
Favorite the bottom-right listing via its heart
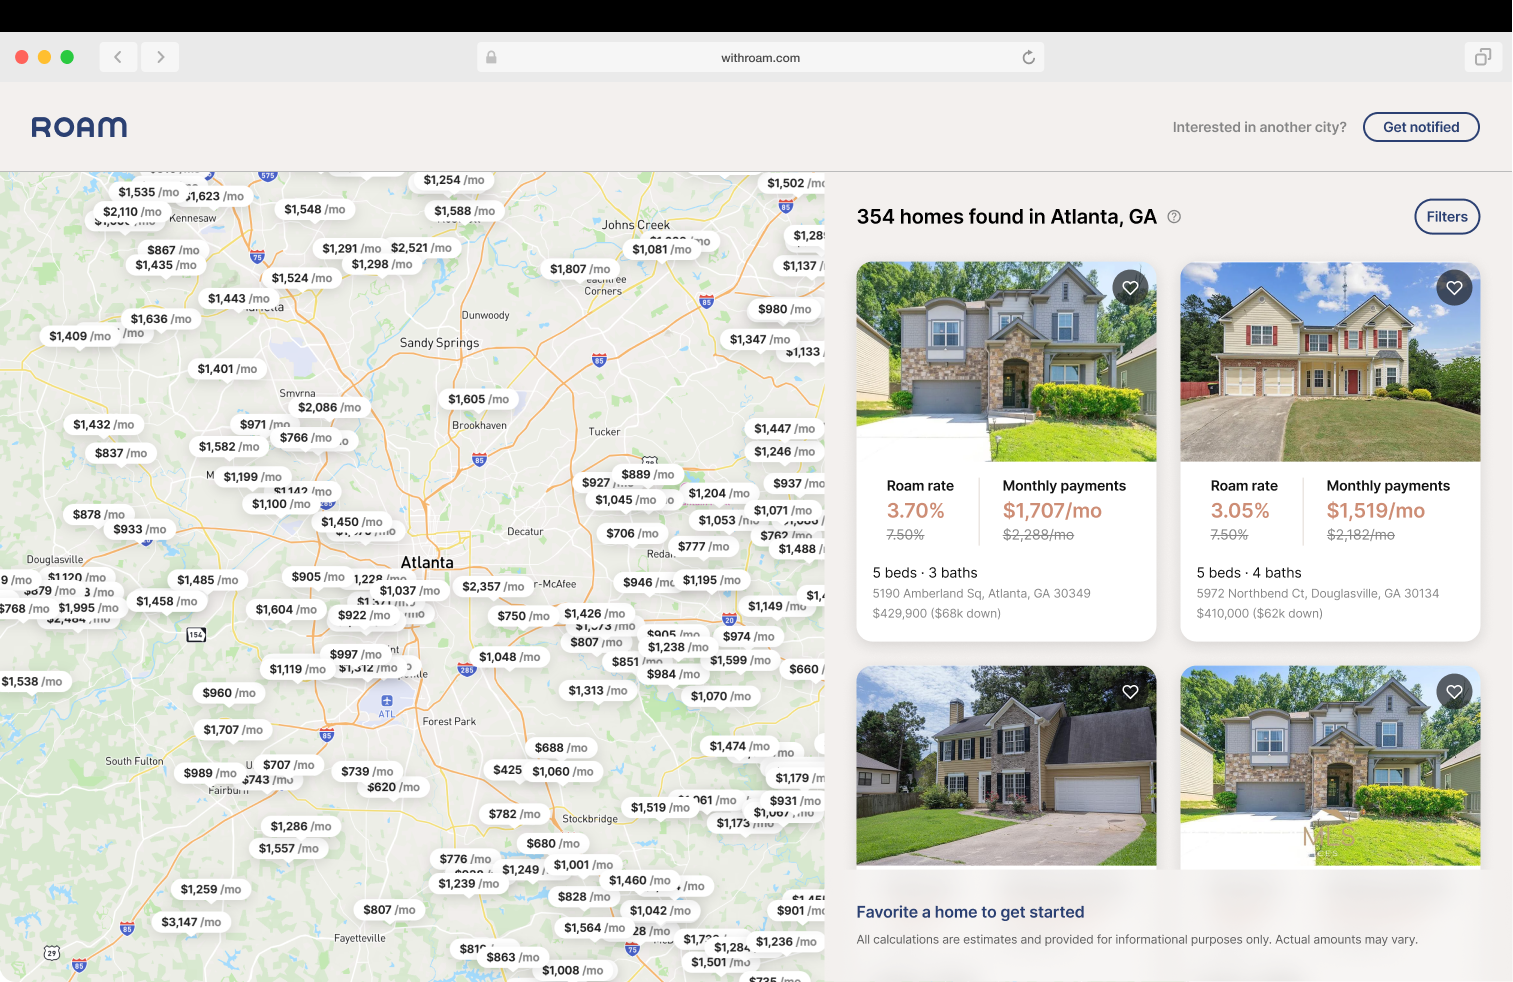(x=1454, y=691)
